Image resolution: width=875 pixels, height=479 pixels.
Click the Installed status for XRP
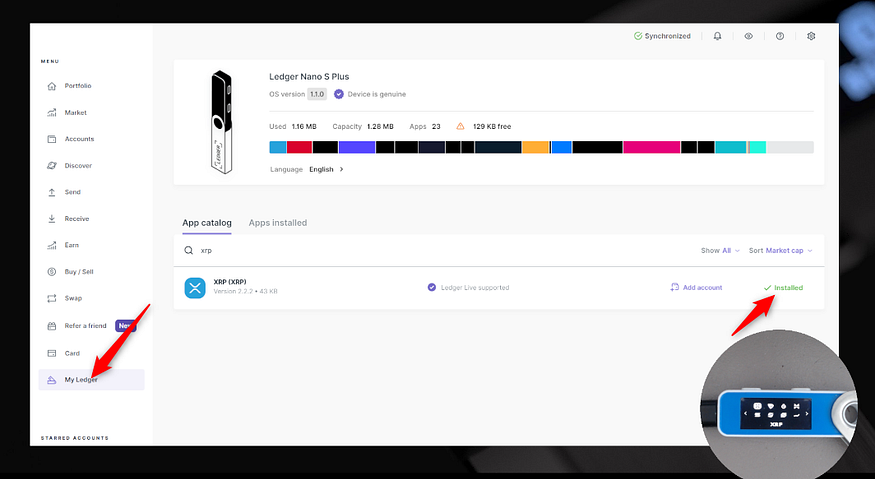pos(783,288)
